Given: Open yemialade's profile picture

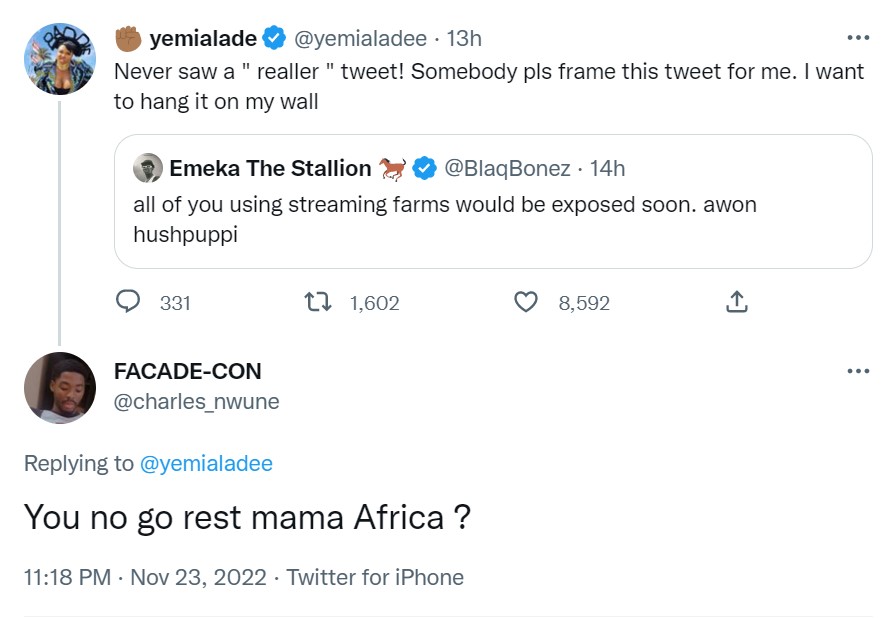Looking at the screenshot, I should [60, 58].
